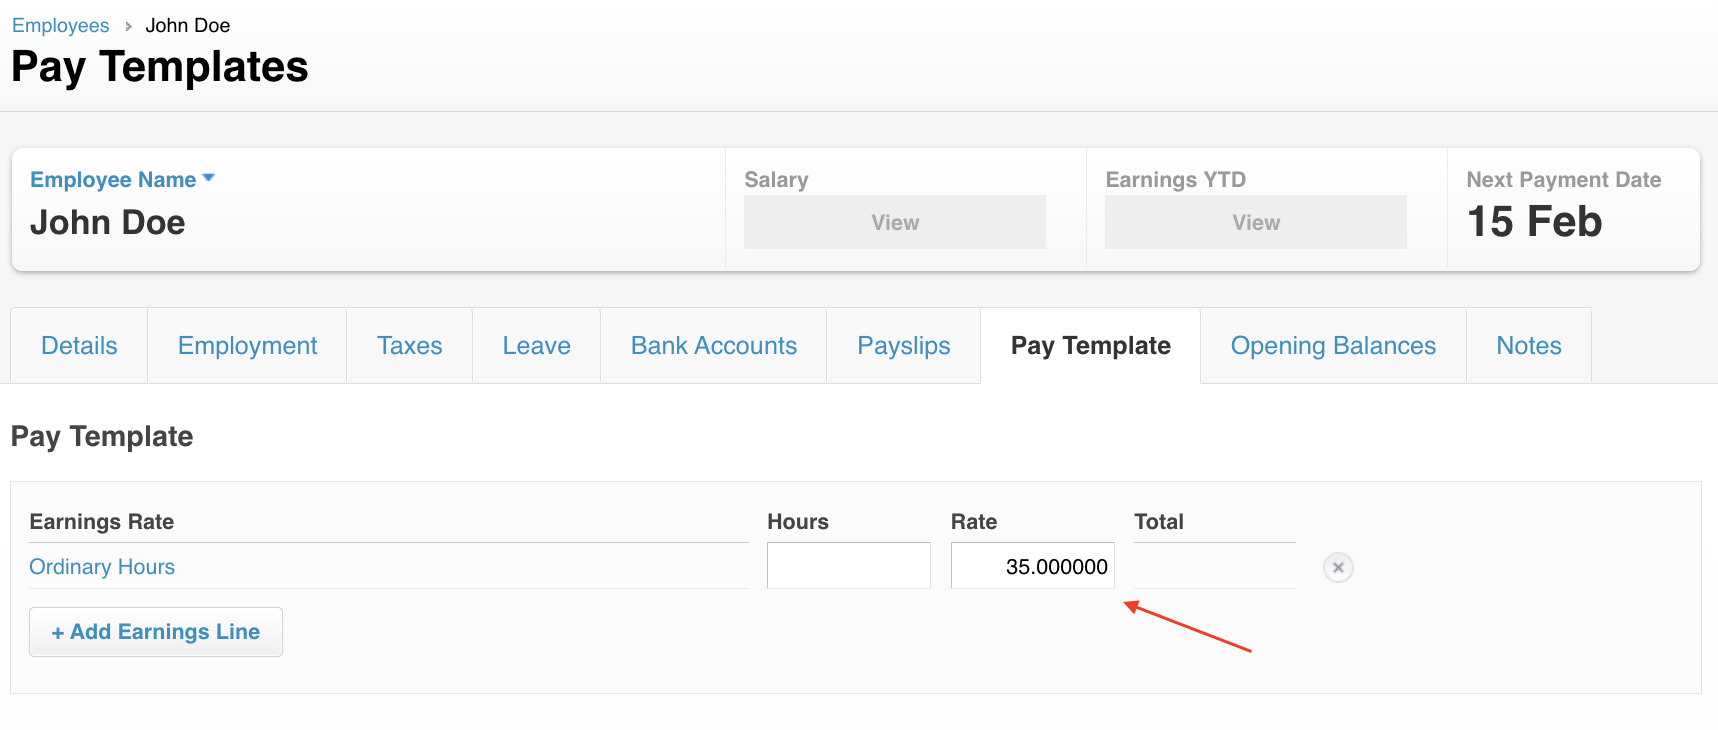Viewport: 1718px width, 730px height.
Task: Remove the Ordinary Hours earnings line
Action: pos(1338,567)
